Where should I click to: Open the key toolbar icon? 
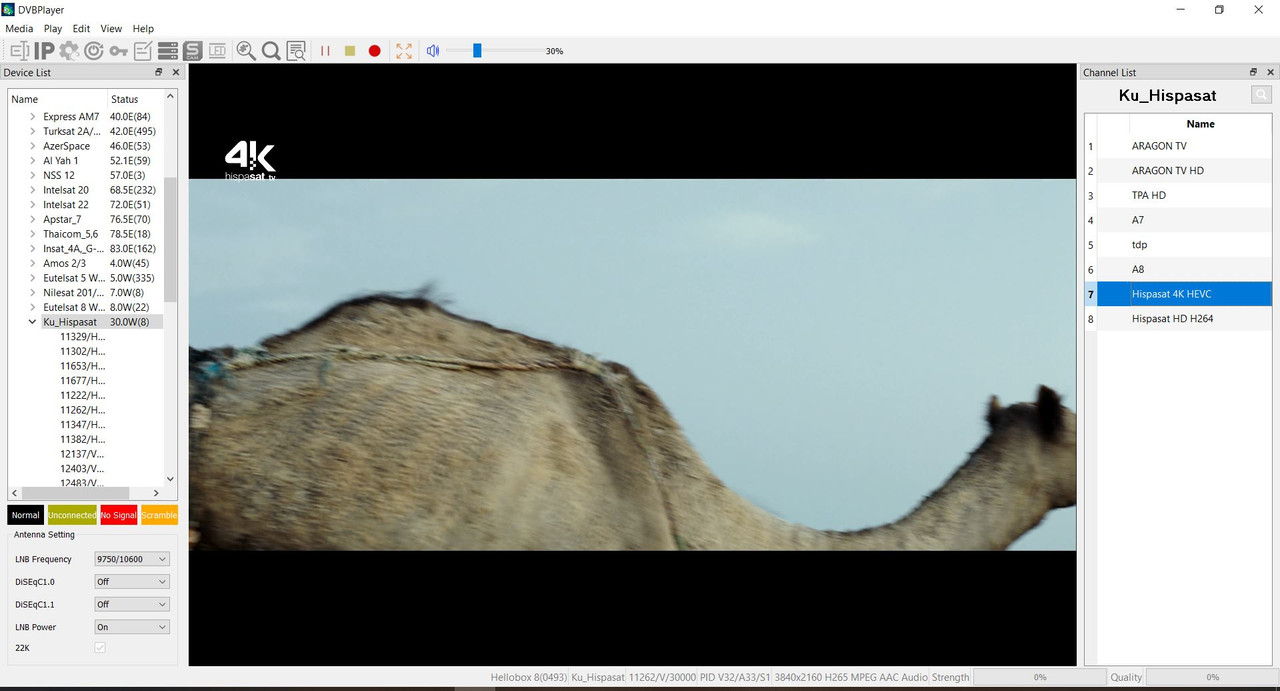[119, 51]
